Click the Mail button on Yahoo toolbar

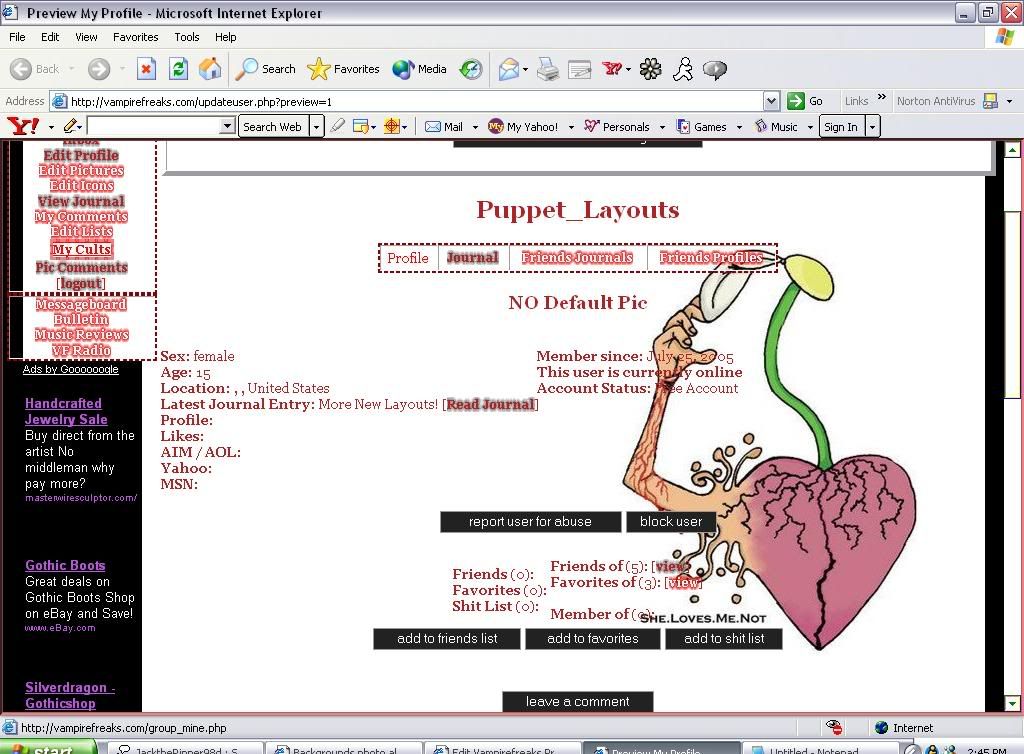[x=444, y=127]
